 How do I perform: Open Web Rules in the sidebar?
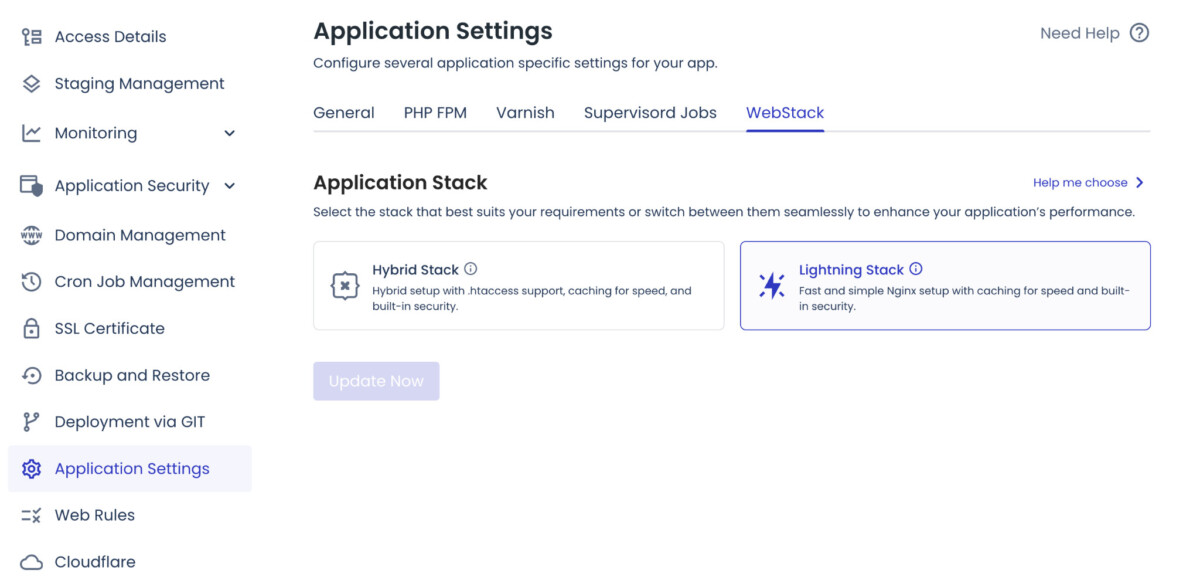(94, 515)
